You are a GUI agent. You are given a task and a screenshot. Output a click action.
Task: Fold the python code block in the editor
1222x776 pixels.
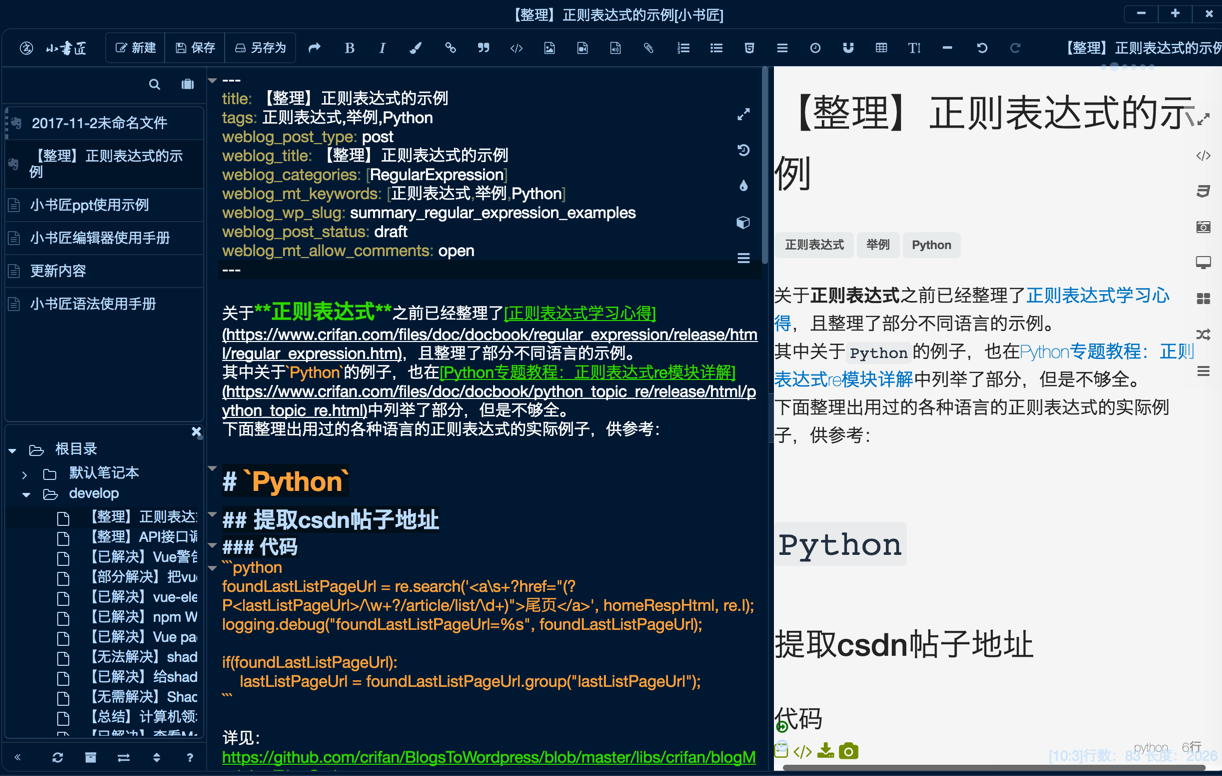(x=212, y=567)
